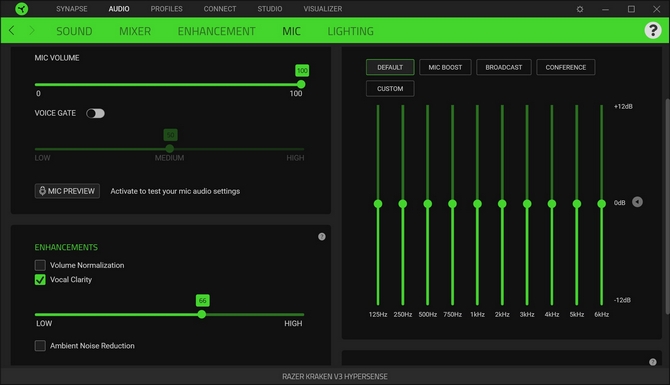The height and width of the screenshot is (385, 670).
Task: Click the 66 value badge above vocal clarity
Action: (203, 300)
